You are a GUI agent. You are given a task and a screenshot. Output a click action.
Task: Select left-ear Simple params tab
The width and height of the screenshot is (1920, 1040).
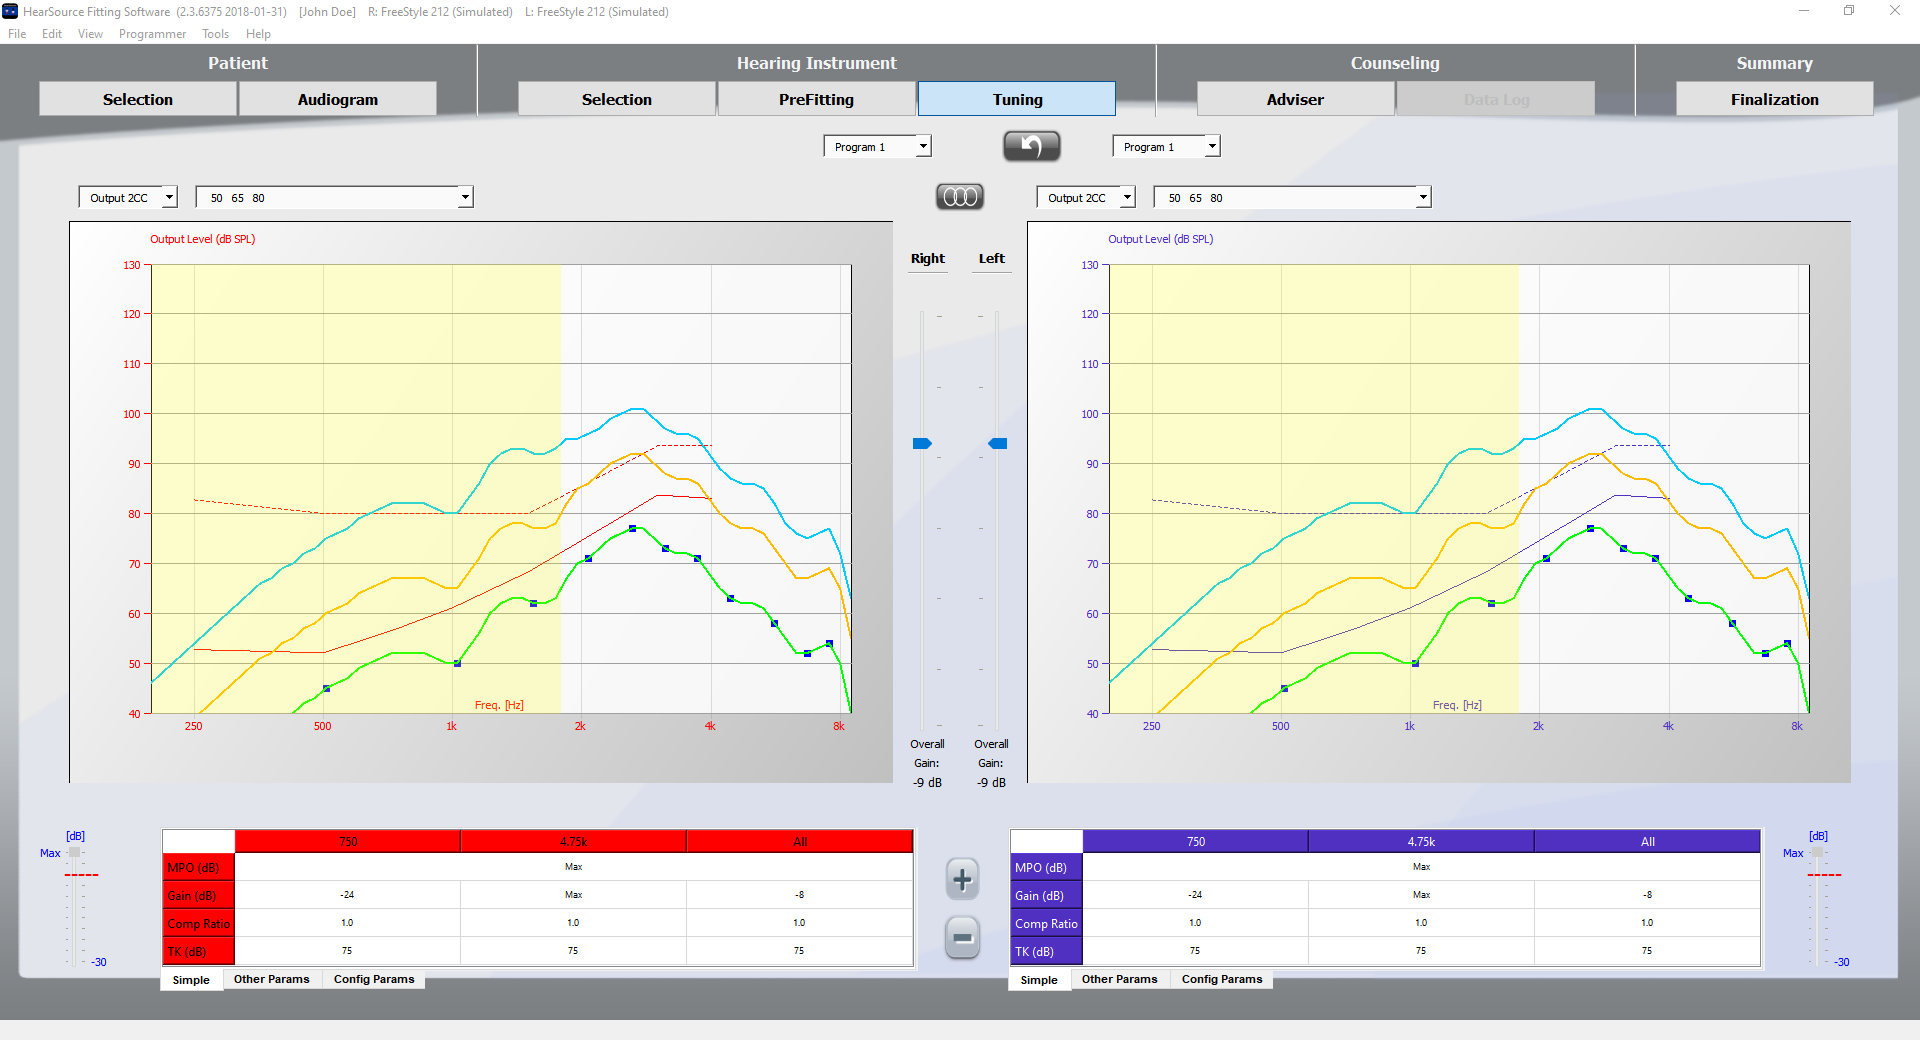pos(1039,980)
